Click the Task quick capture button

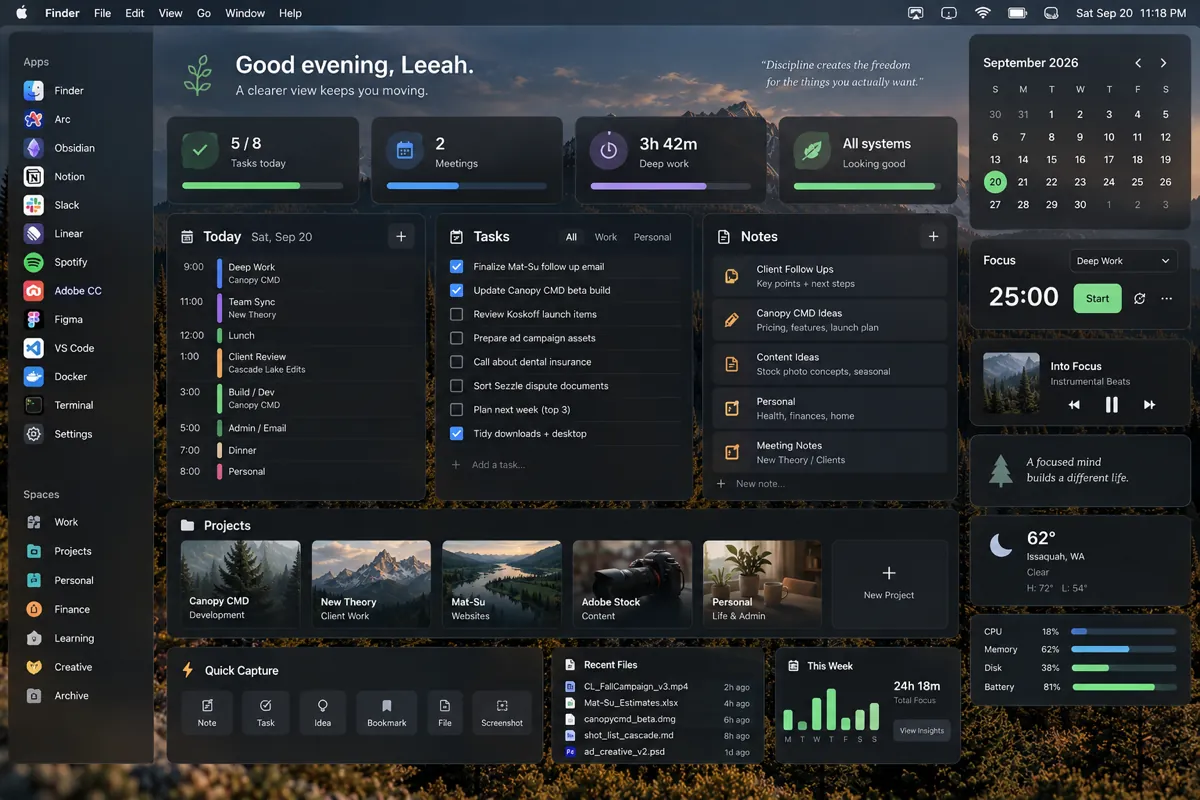click(265, 713)
